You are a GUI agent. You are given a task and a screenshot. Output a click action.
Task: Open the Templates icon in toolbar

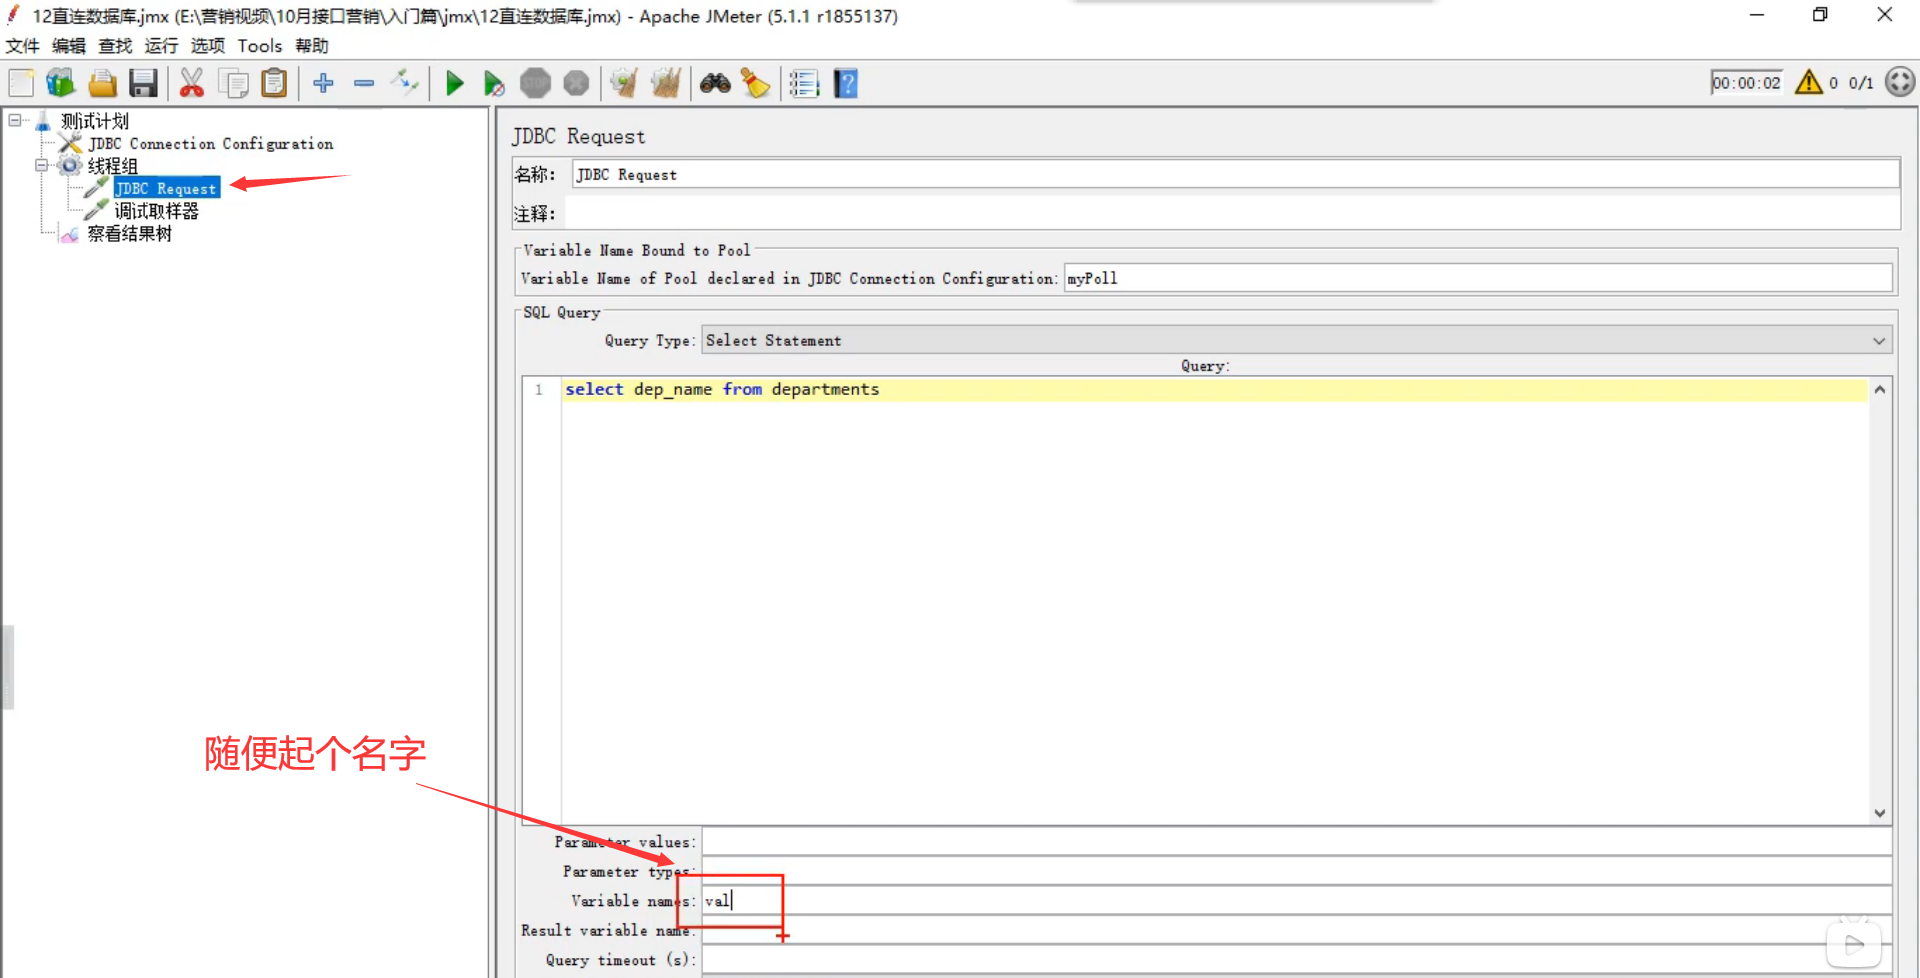61,83
